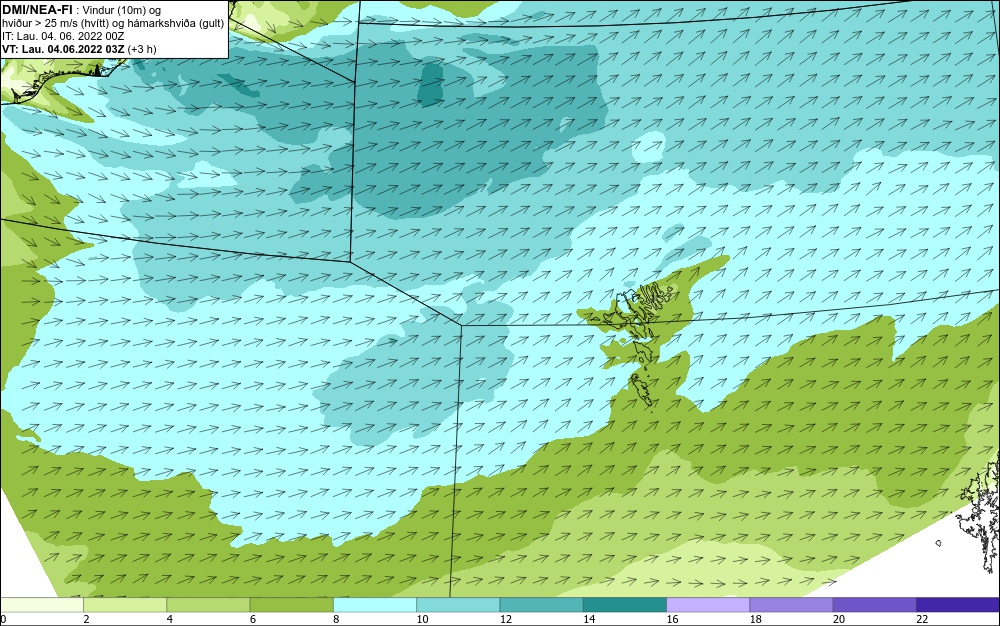Click the legend tick label '2'
Screen dimensions: 1000x626
pos(86,619)
